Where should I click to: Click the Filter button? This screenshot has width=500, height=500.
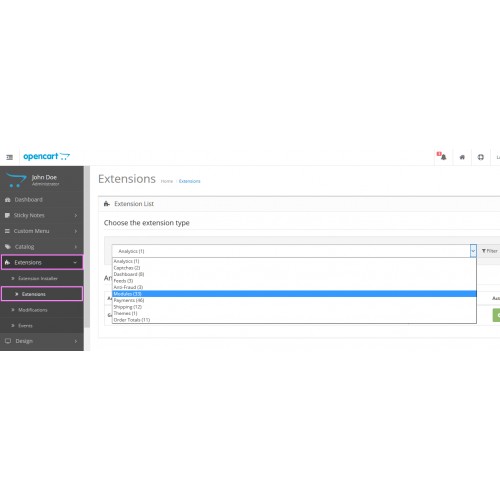[489, 251]
